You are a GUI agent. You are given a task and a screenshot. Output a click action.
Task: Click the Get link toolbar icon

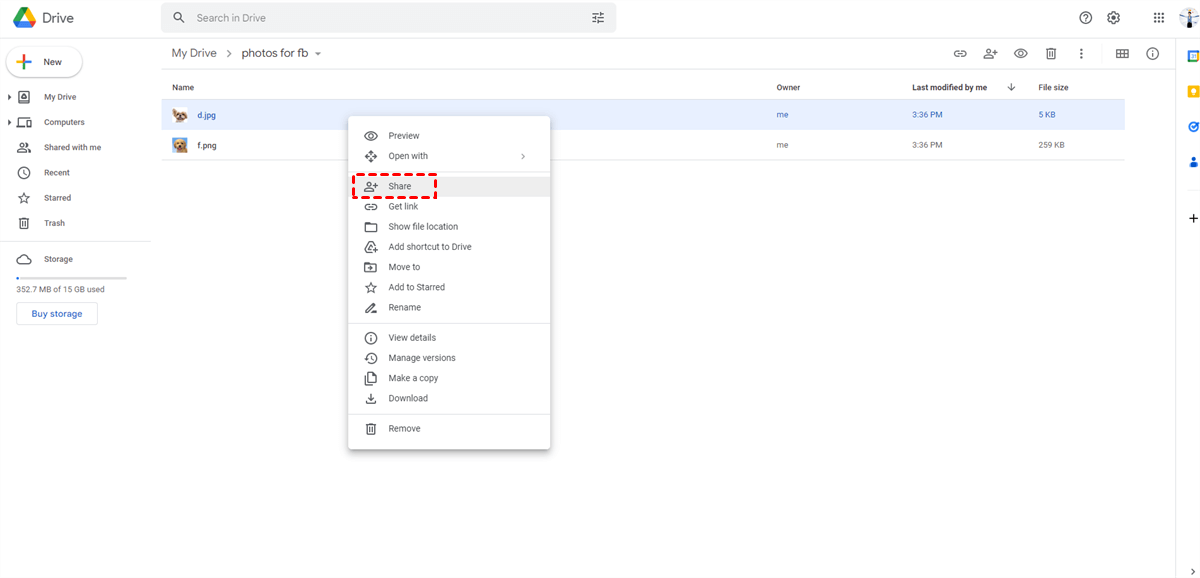pyautogui.click(x=960, y=54)
